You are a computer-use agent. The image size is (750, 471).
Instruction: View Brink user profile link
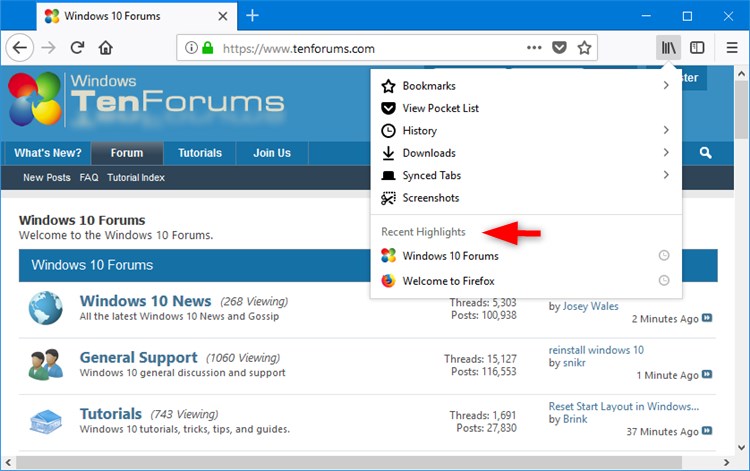(575, 419)
